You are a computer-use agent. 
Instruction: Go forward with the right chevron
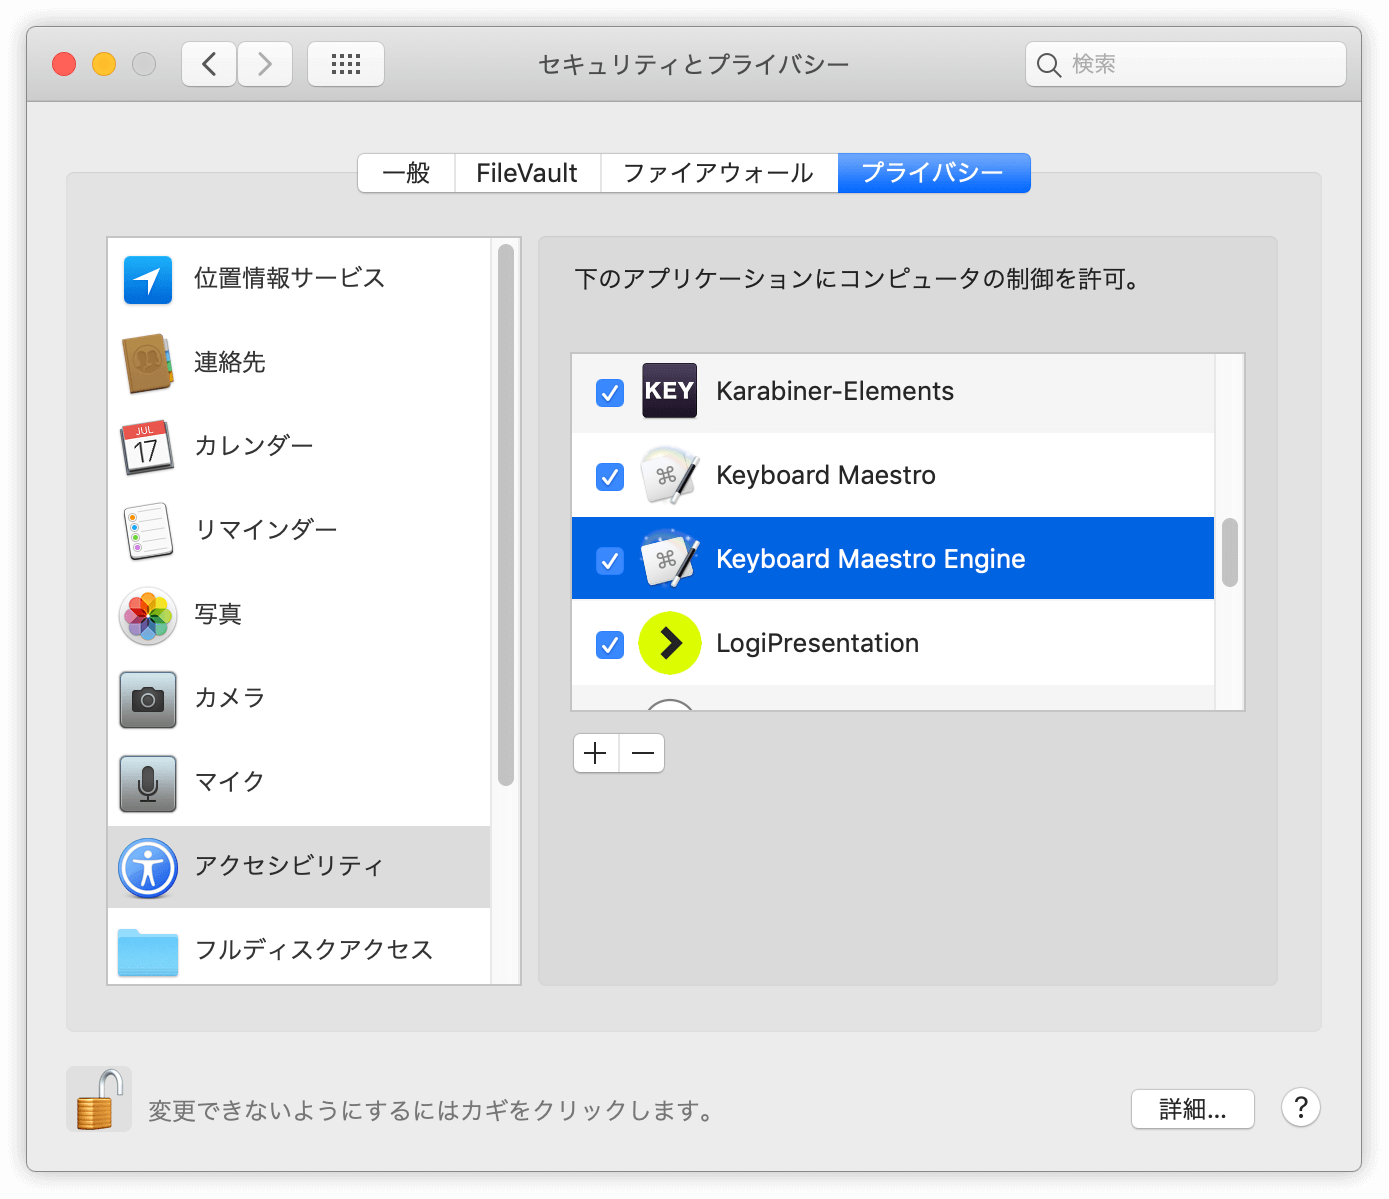click(265, 64)
